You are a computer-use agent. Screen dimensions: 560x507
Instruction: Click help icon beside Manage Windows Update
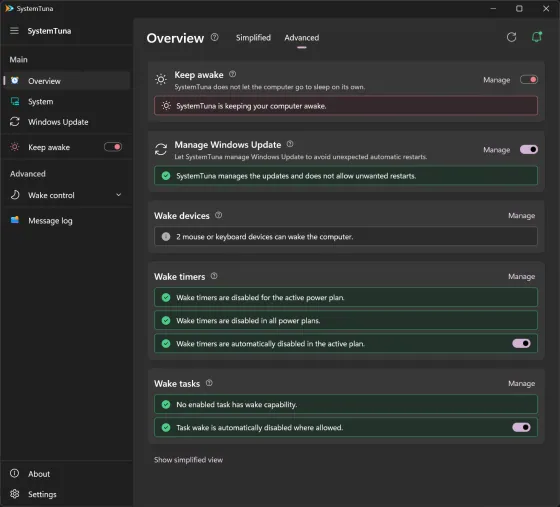coord(290,144)
